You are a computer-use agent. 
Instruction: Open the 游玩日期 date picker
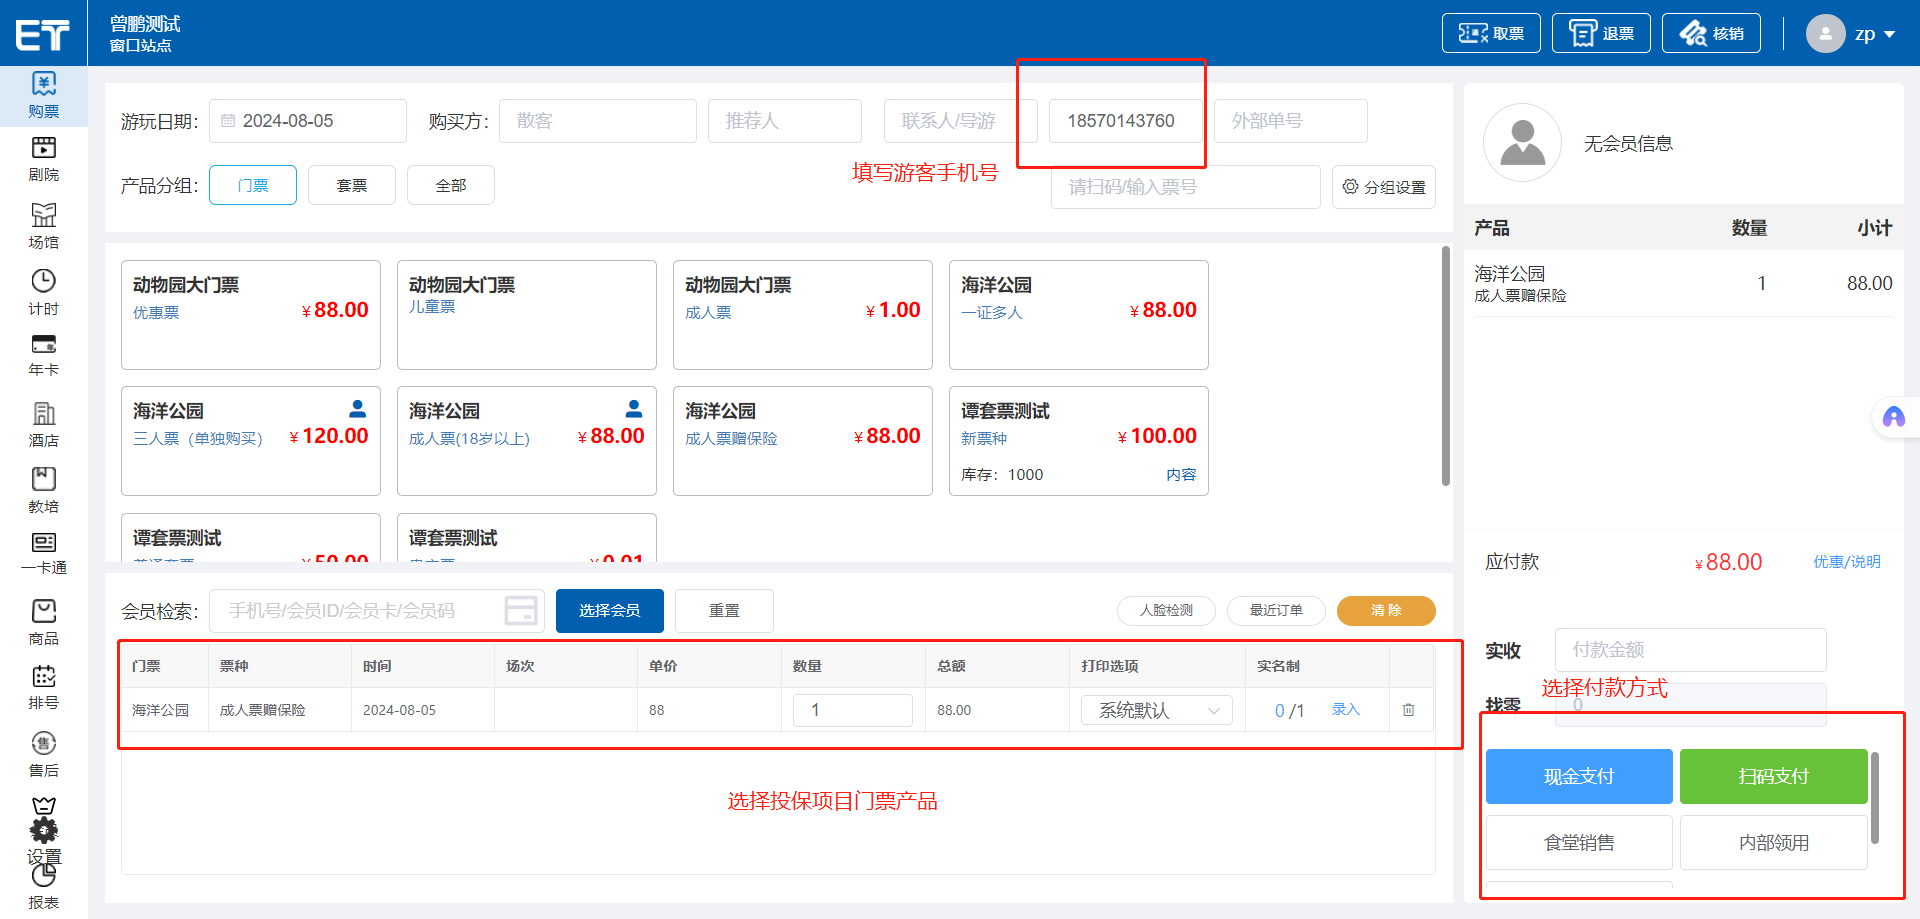point(308,121)
